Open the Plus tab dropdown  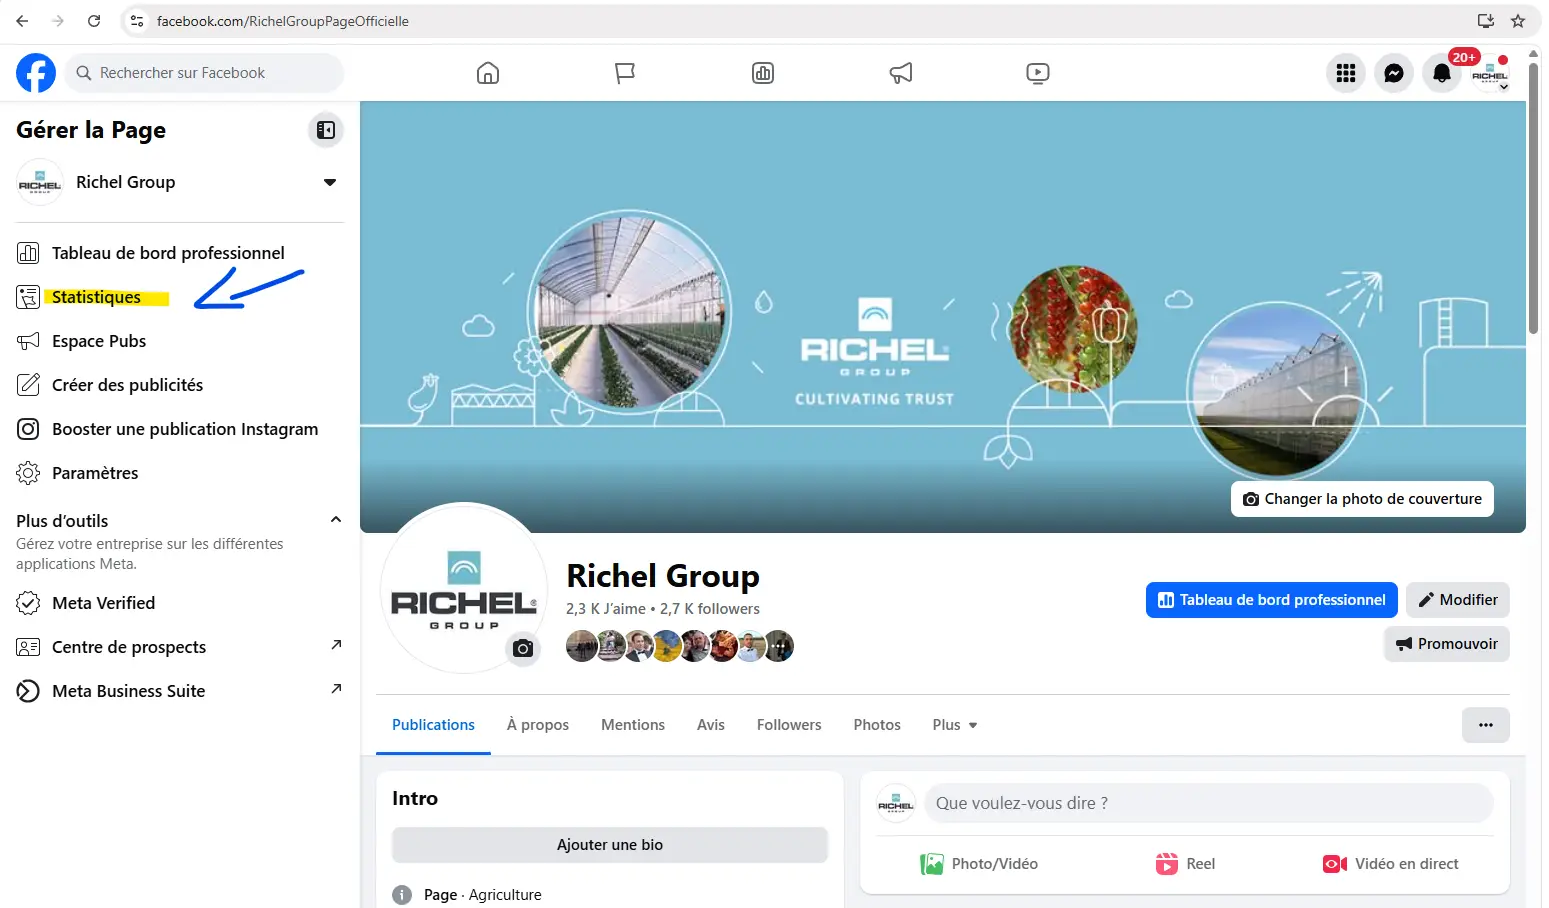(x=955, y=725)
